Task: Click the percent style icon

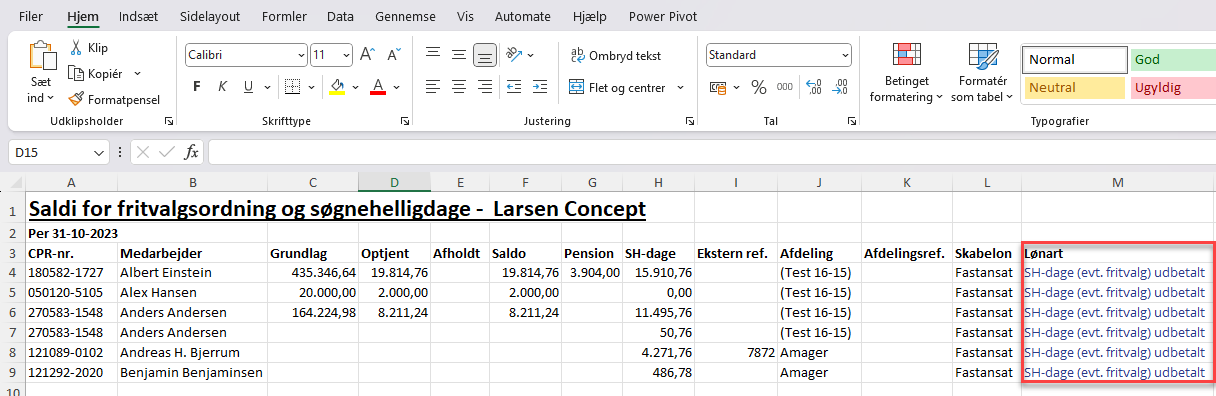Action: [758, 88]
